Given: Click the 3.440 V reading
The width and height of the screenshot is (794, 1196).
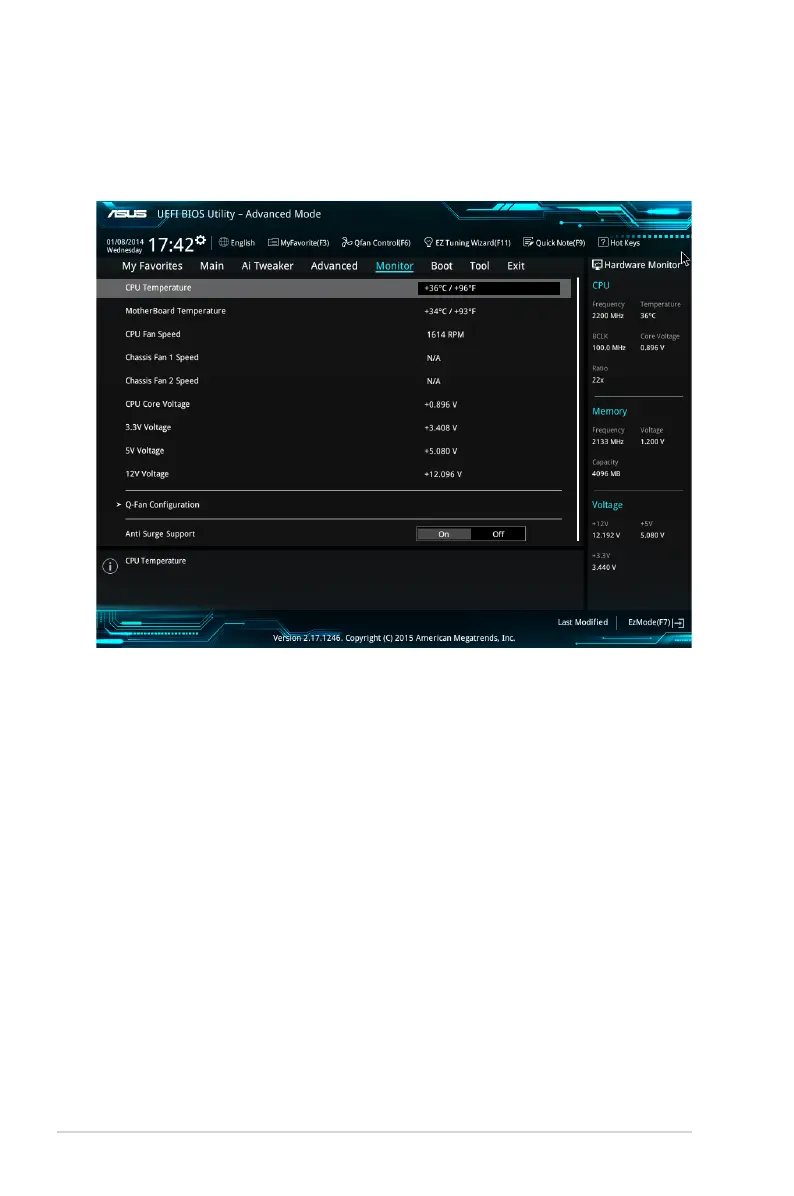Looking at the screenshot, I should (x=604, y=567).
